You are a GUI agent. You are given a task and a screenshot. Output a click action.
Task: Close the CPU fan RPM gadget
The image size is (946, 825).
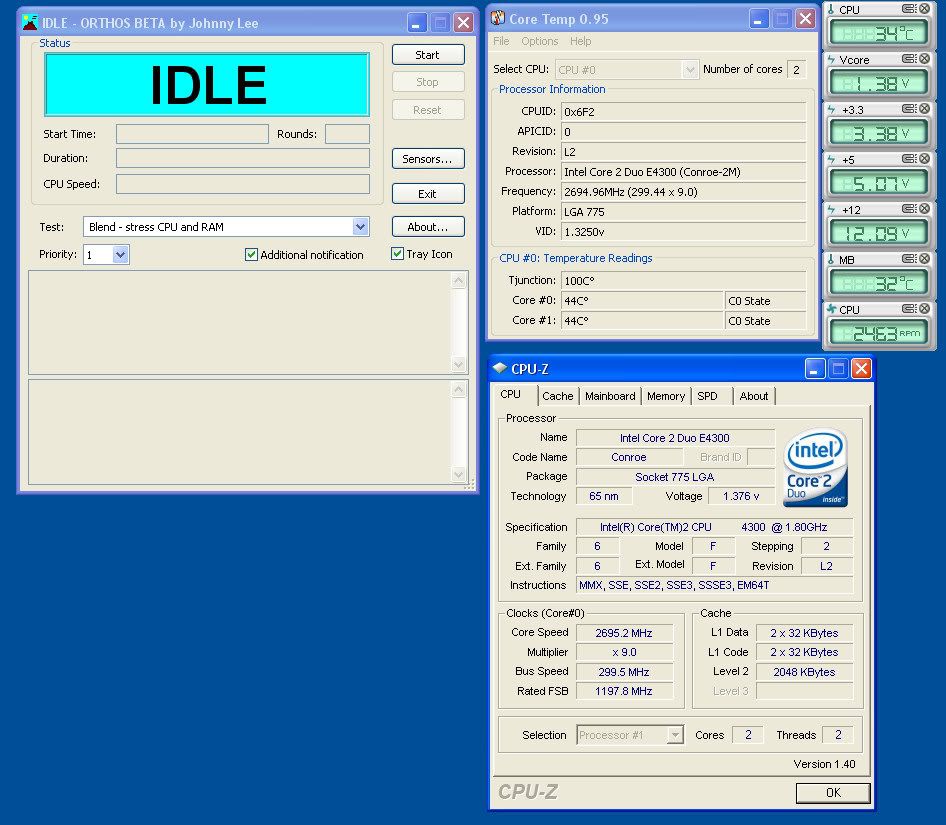click(924, 309)
